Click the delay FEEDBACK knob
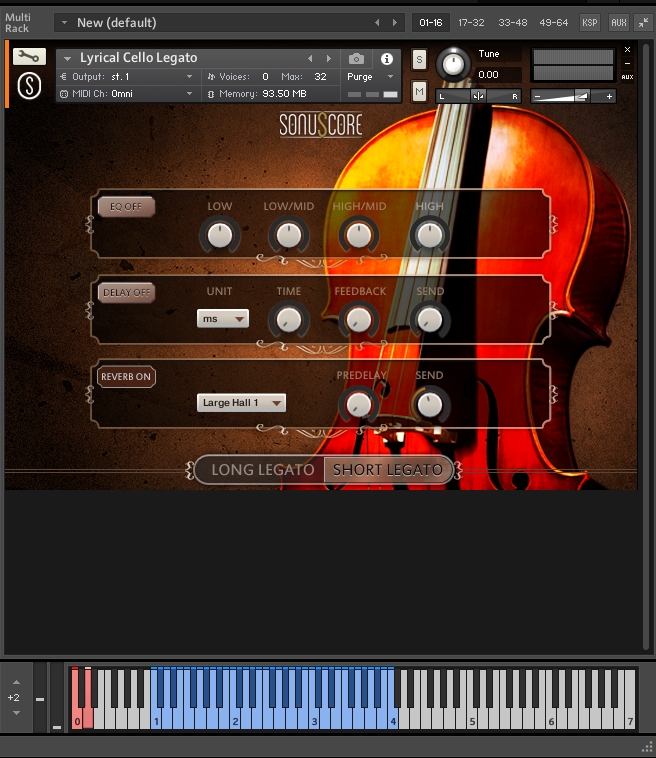This screenshot has height=758, width=656. 359,320
